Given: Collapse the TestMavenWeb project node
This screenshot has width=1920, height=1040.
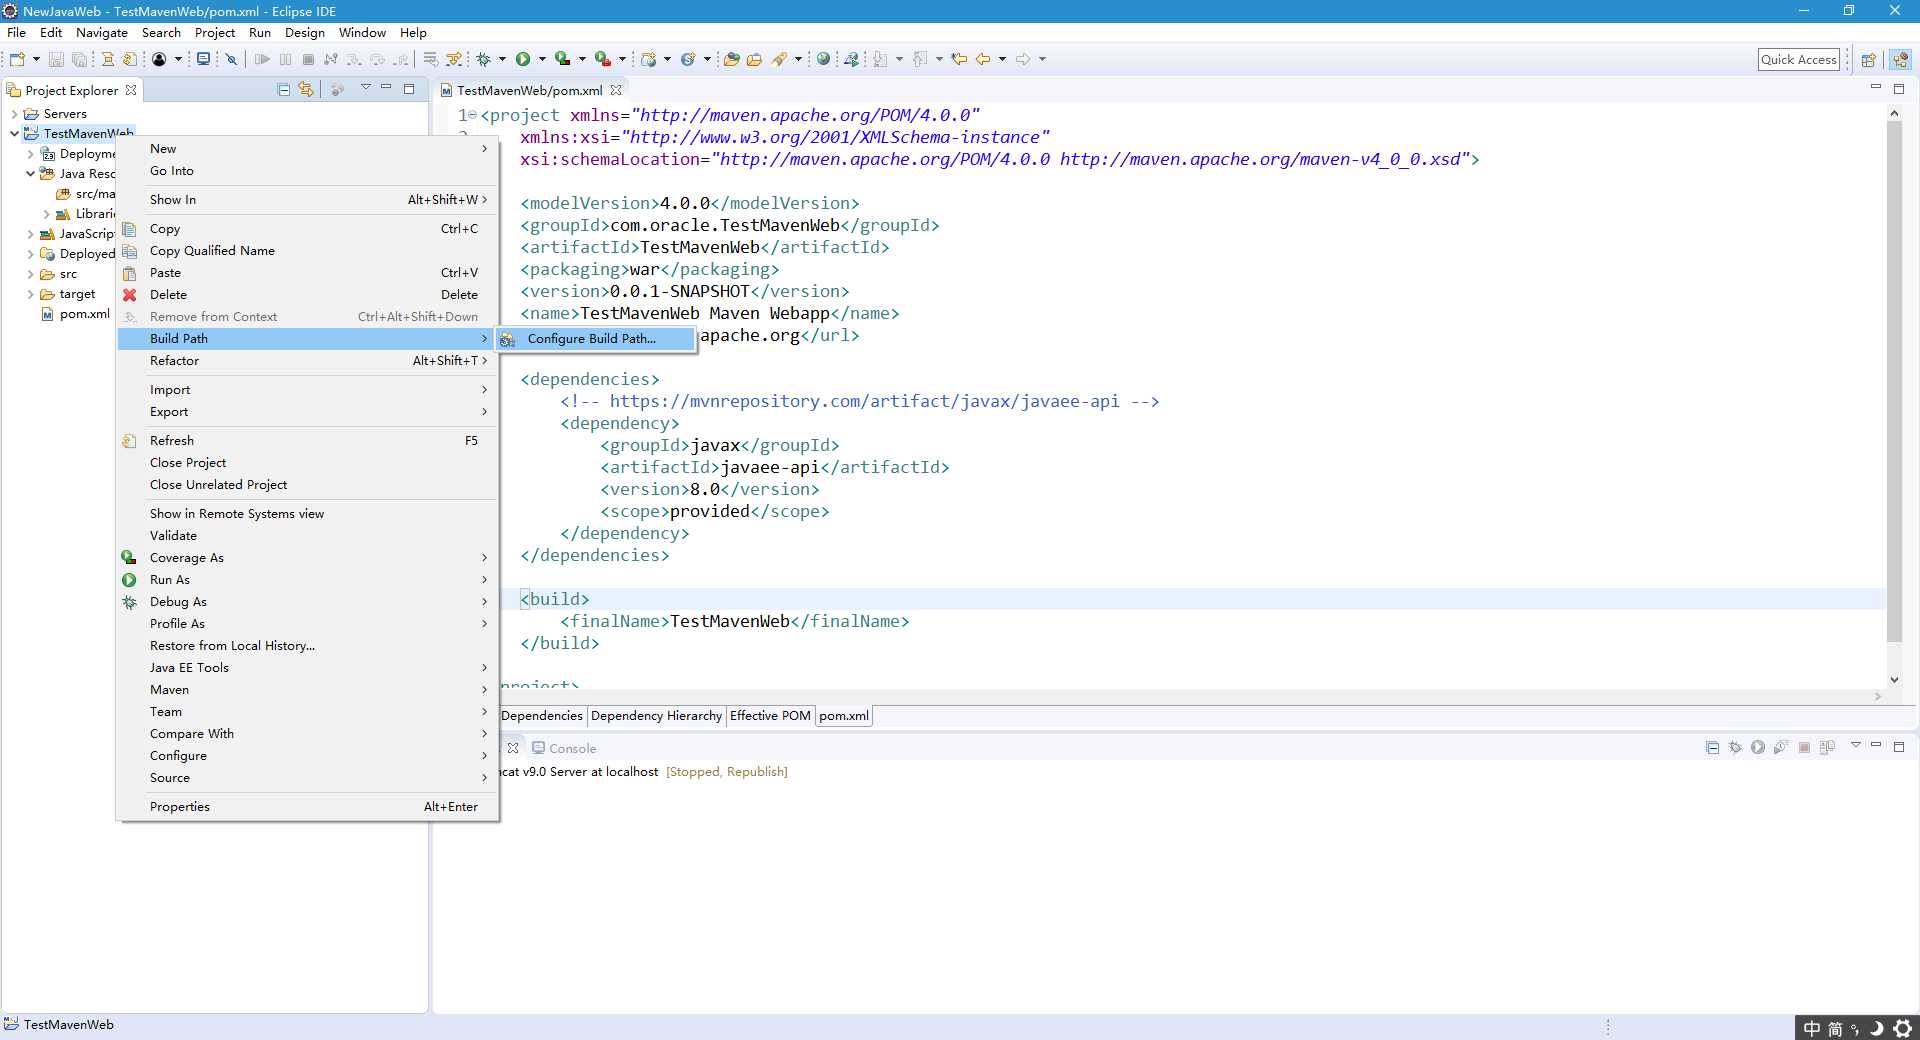Looking at the screenshot, I should click(14, 133).
